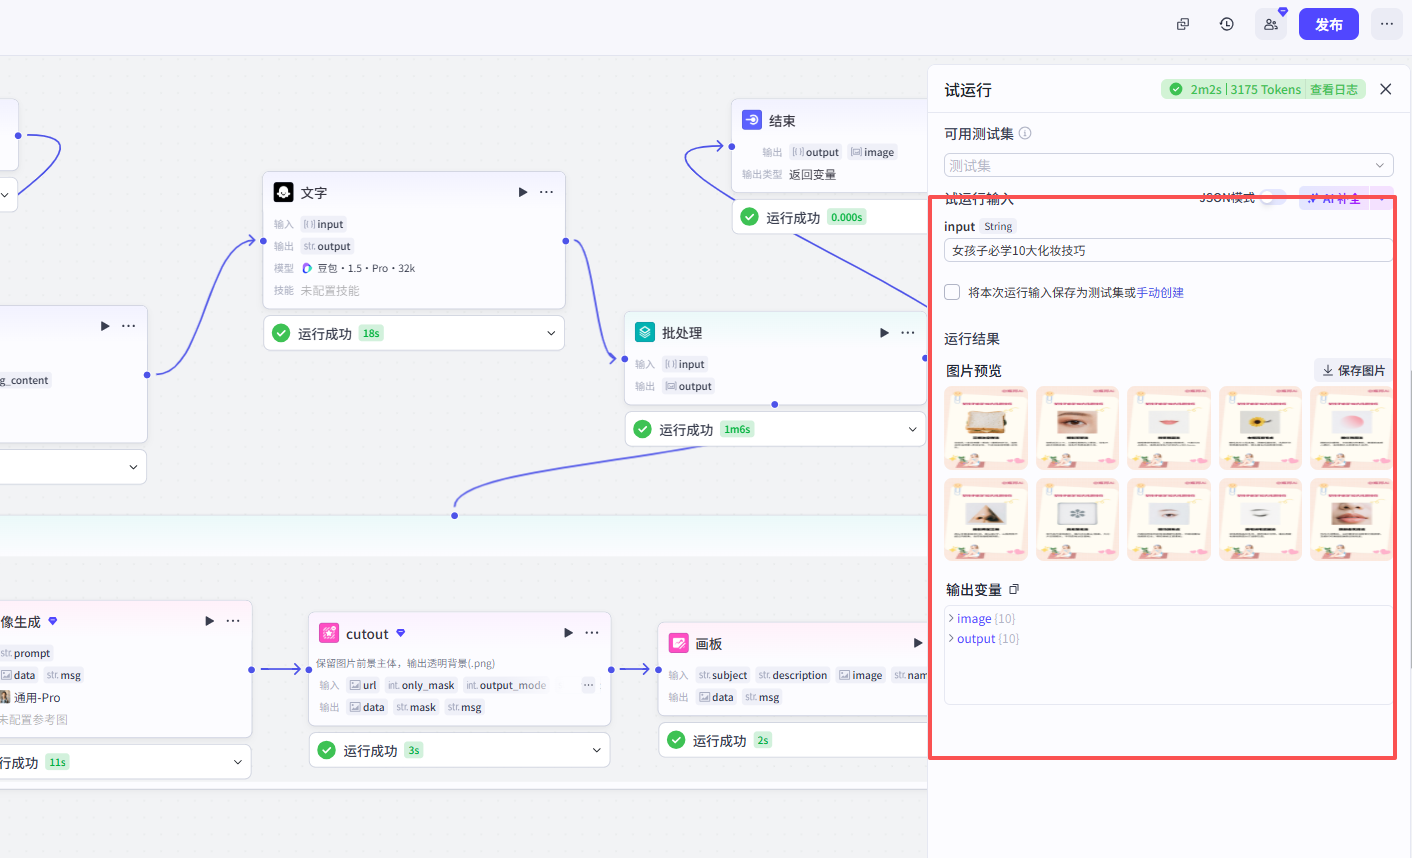Click the String type tag beside input
The height and width of the screenshot is (858, 1412).
click(998, 226)
